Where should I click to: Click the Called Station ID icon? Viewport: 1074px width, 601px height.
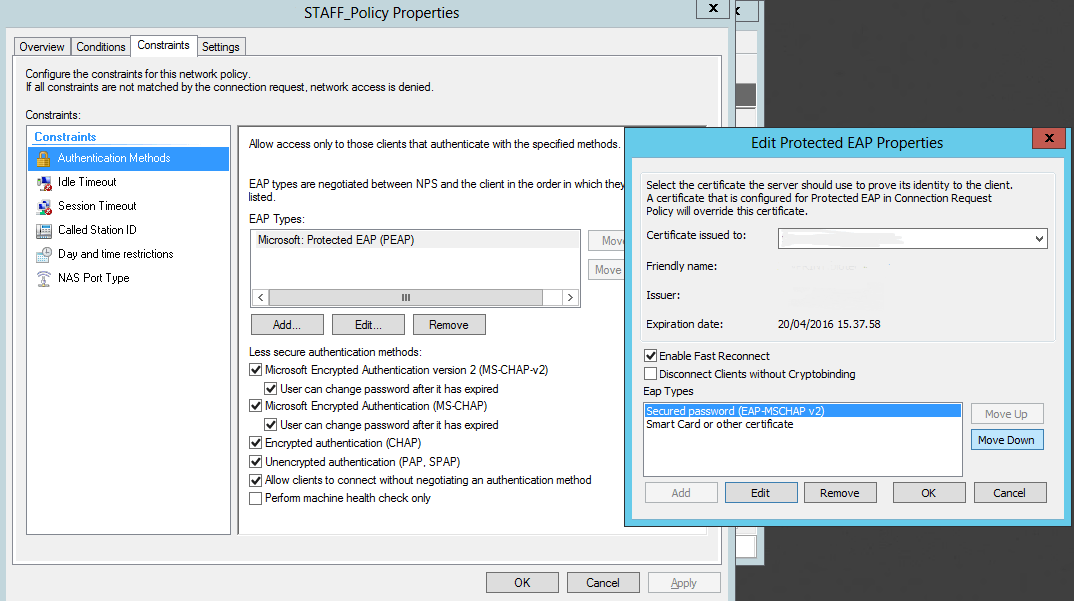click(x=44, y=231)
